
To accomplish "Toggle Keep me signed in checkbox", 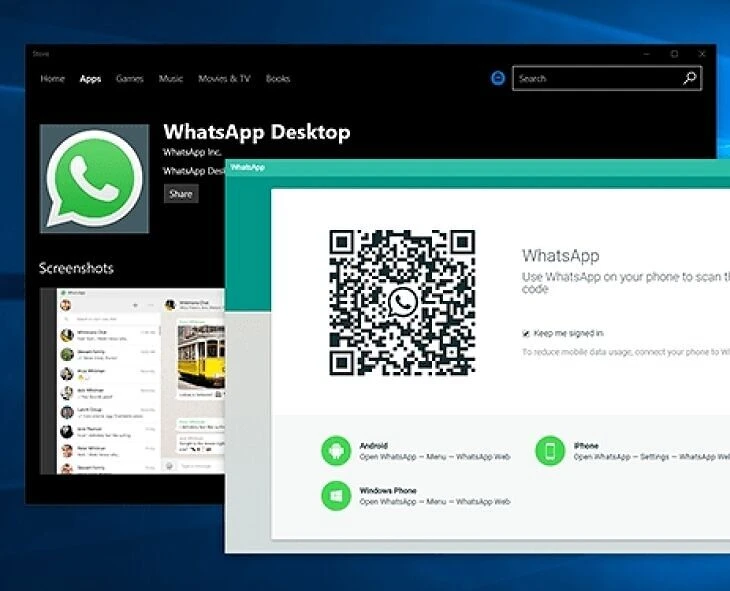I will pos(526,333).
